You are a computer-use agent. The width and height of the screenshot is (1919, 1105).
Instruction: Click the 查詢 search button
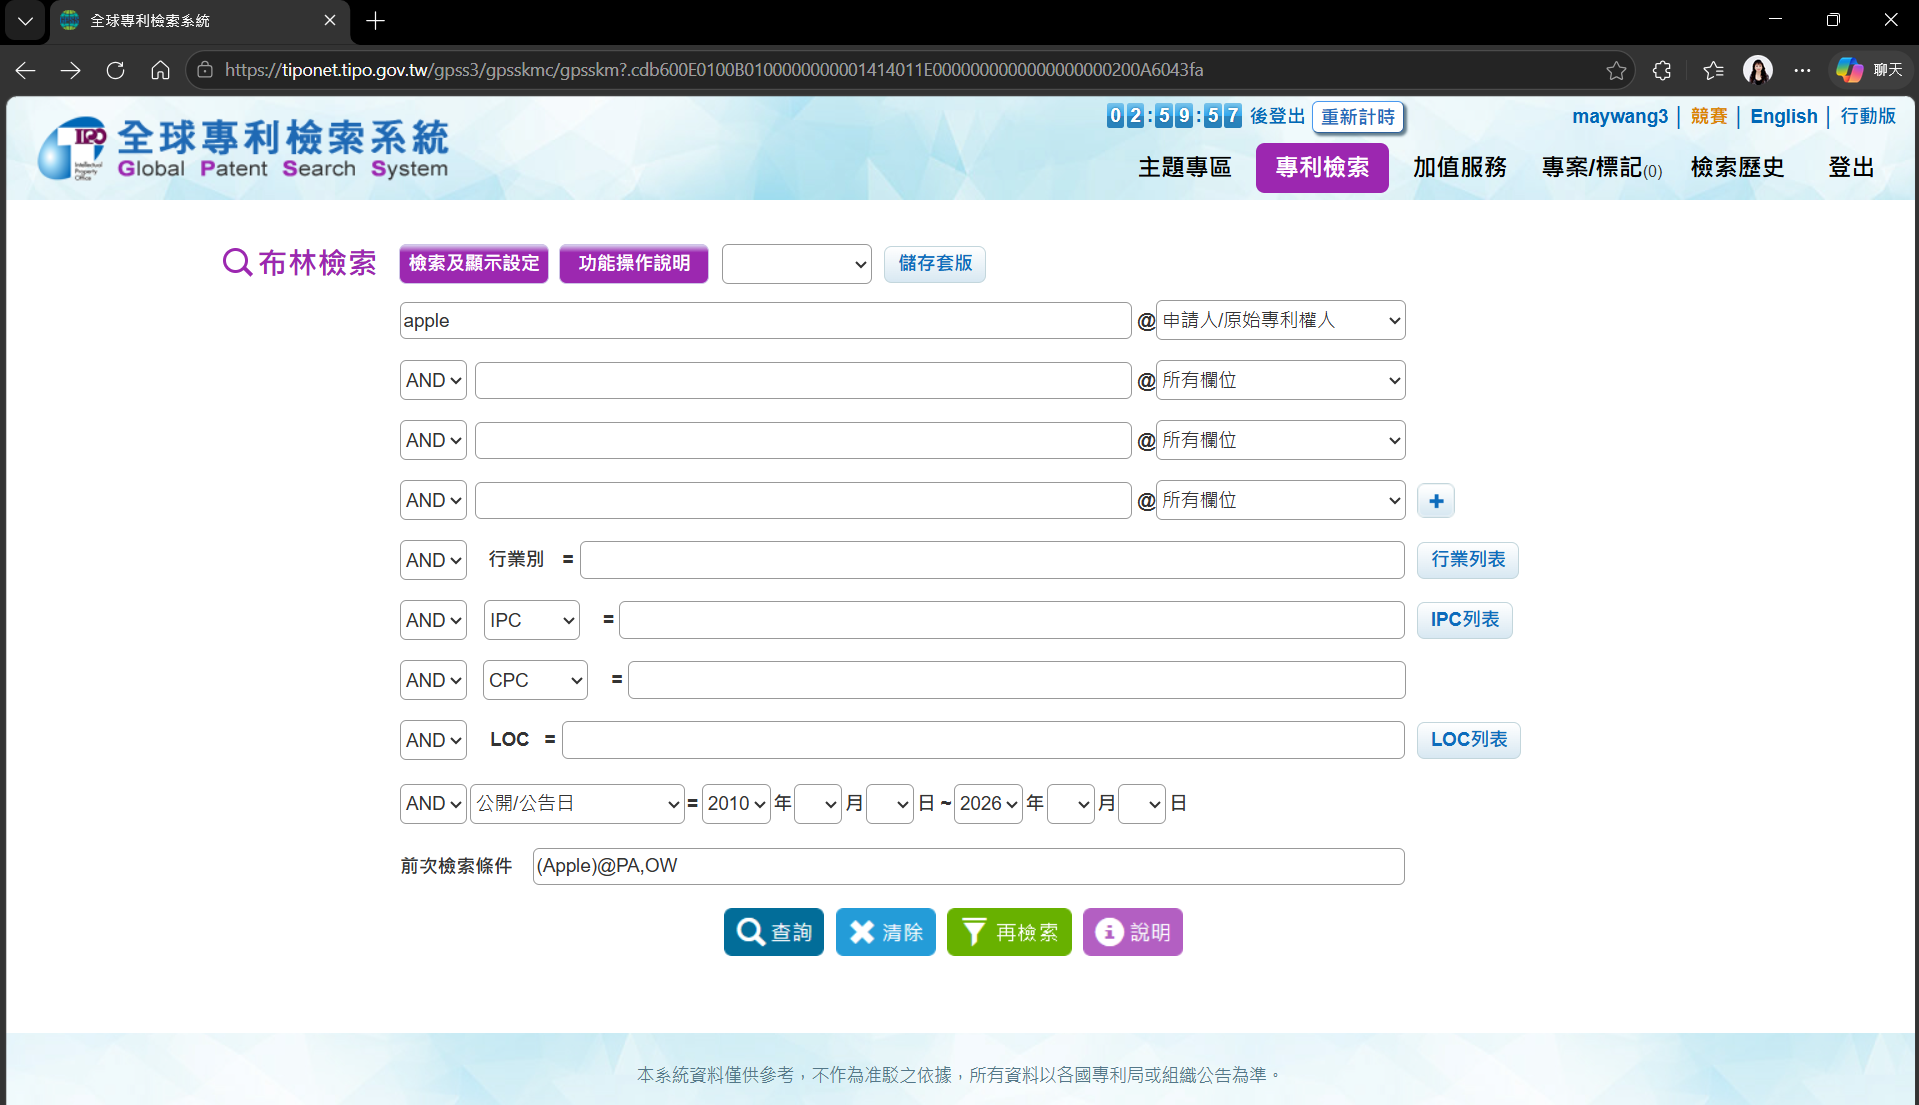[774, 932]
